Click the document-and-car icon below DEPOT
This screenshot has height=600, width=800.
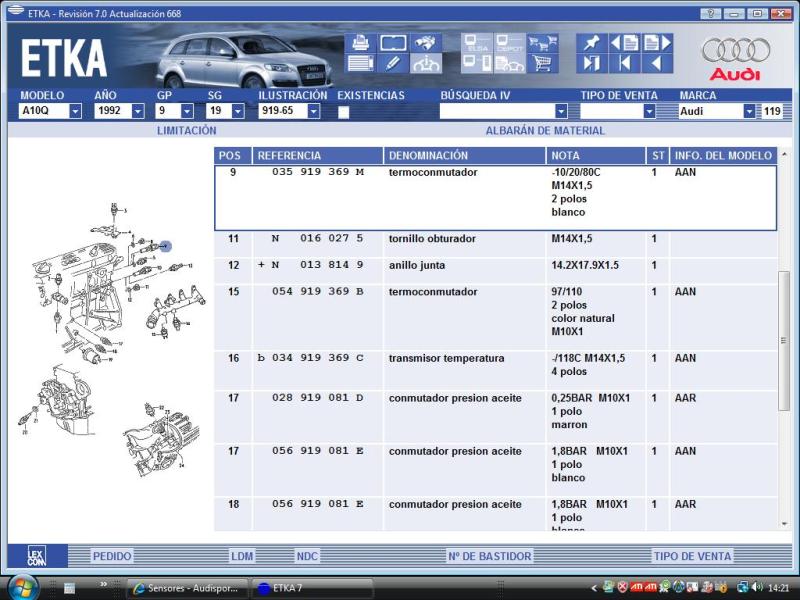509,63
